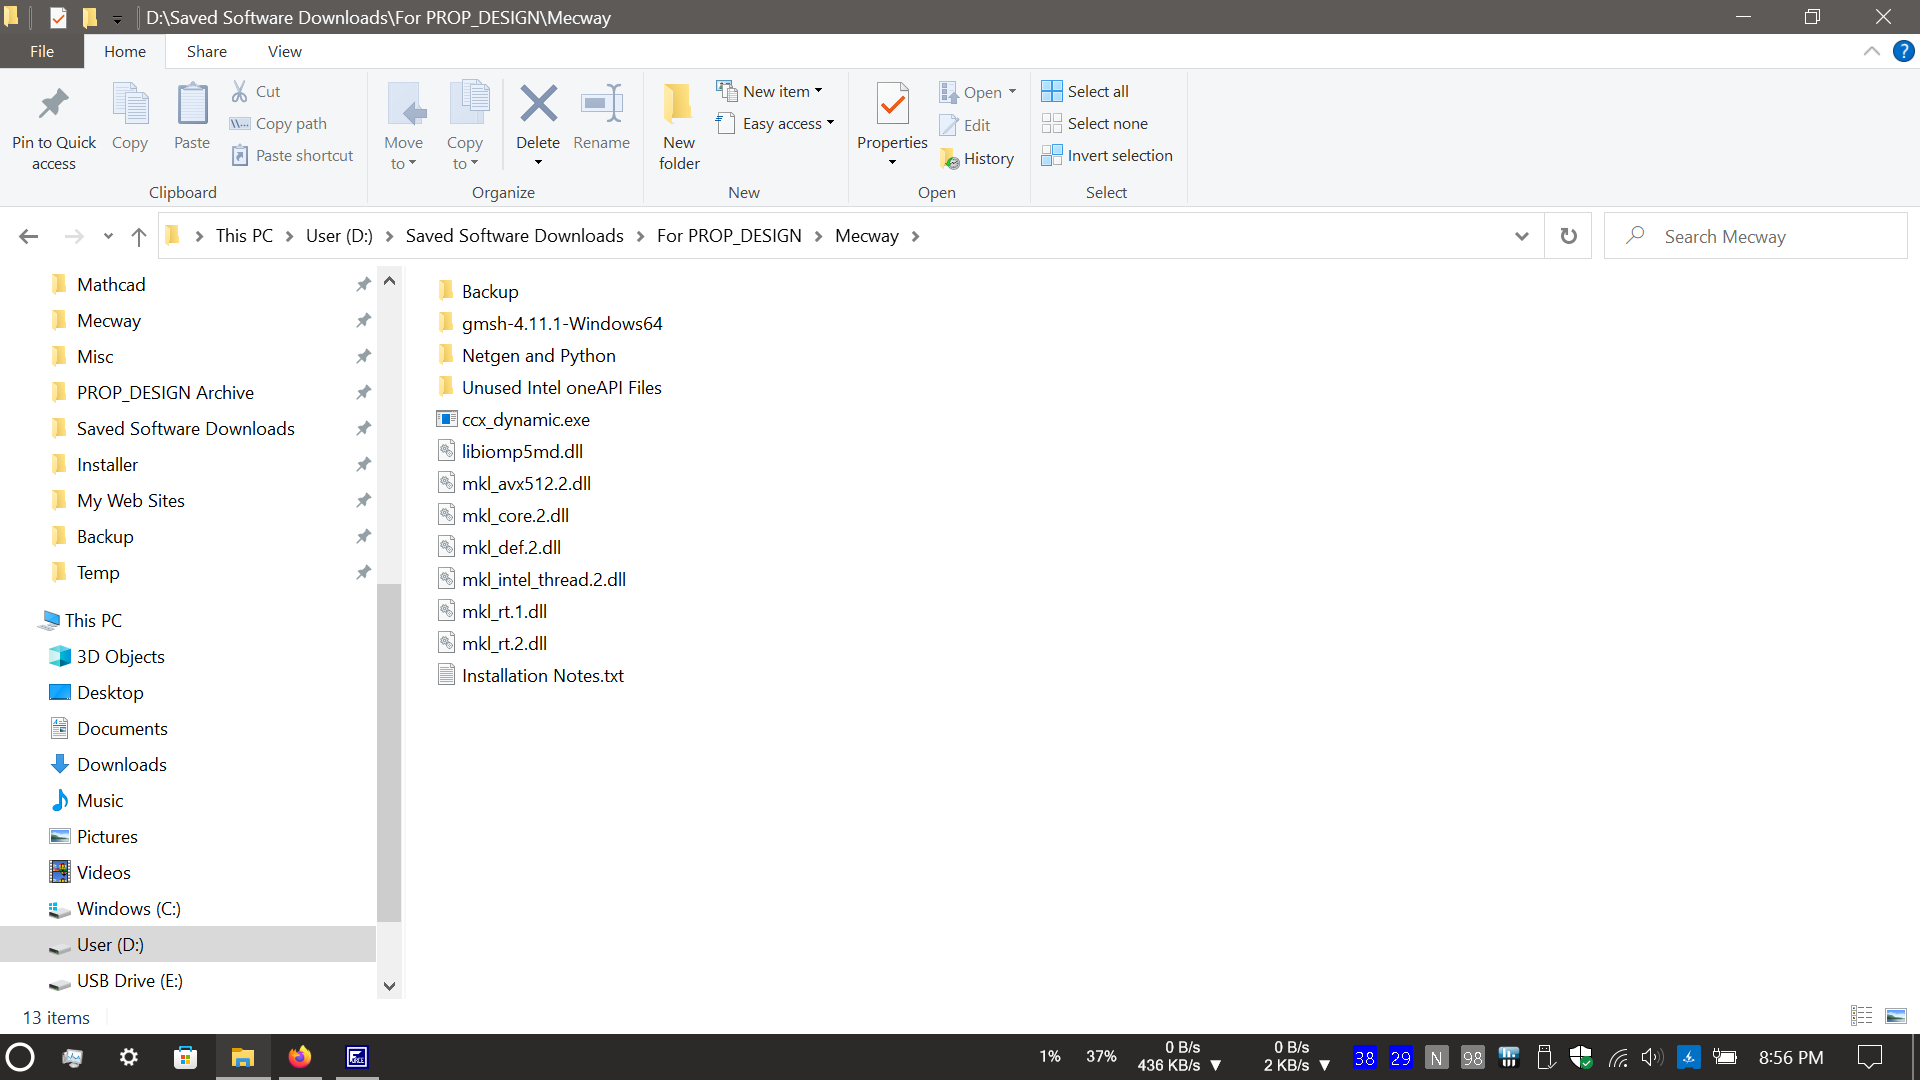Click the Rename icon
The height and width of the screenshot is (1080, 1920).
click(x=602, y=104)
